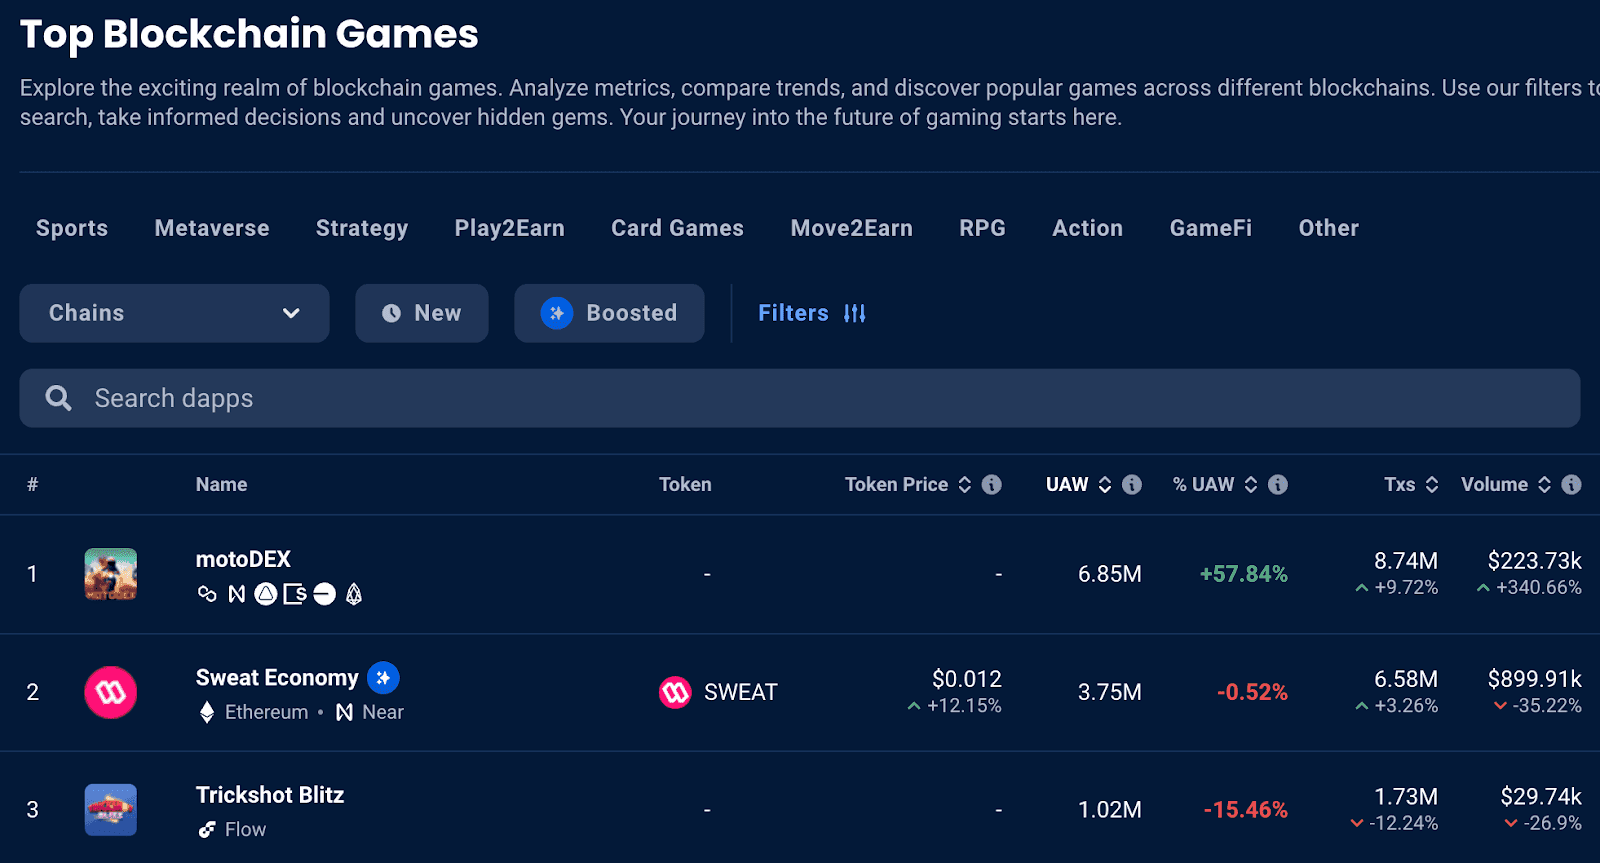Click the -15.46% UAW change
Viewport: 1600px width, 863px height.
pos(1246,810)
